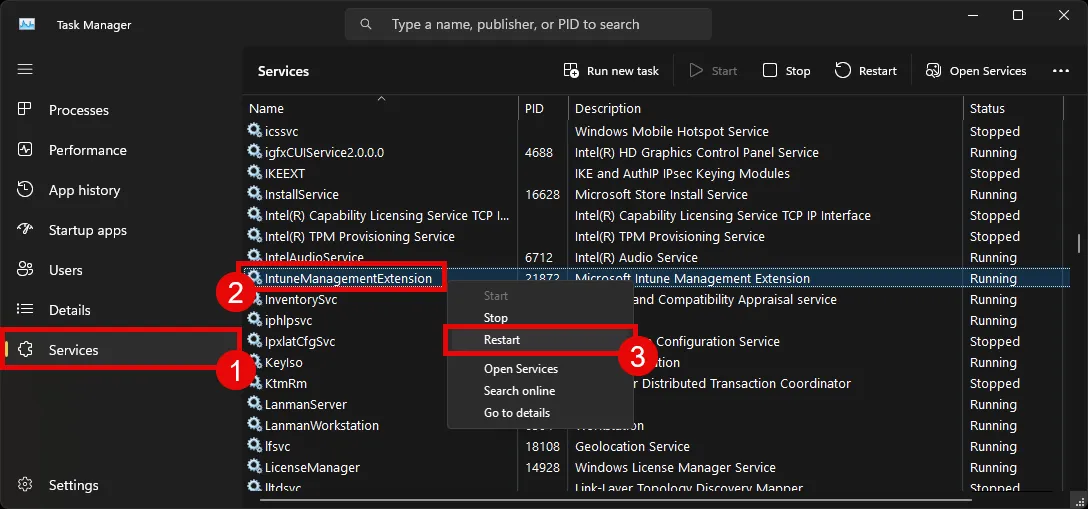Click Microsoft Store Install Service description

pyautogui.click(x=661, y=195)
